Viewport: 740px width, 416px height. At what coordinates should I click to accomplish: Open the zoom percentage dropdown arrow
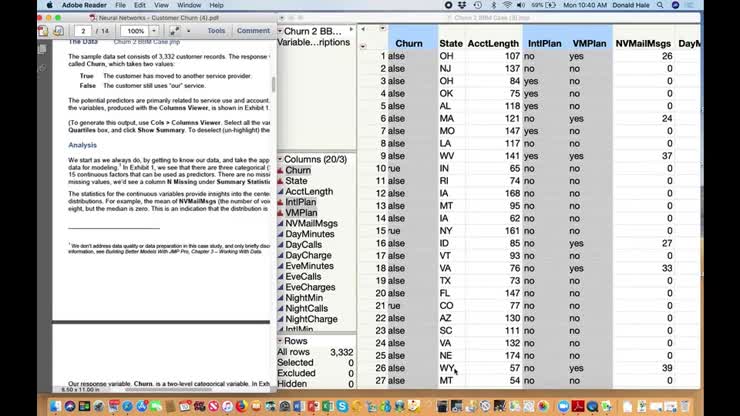(154, 31)
